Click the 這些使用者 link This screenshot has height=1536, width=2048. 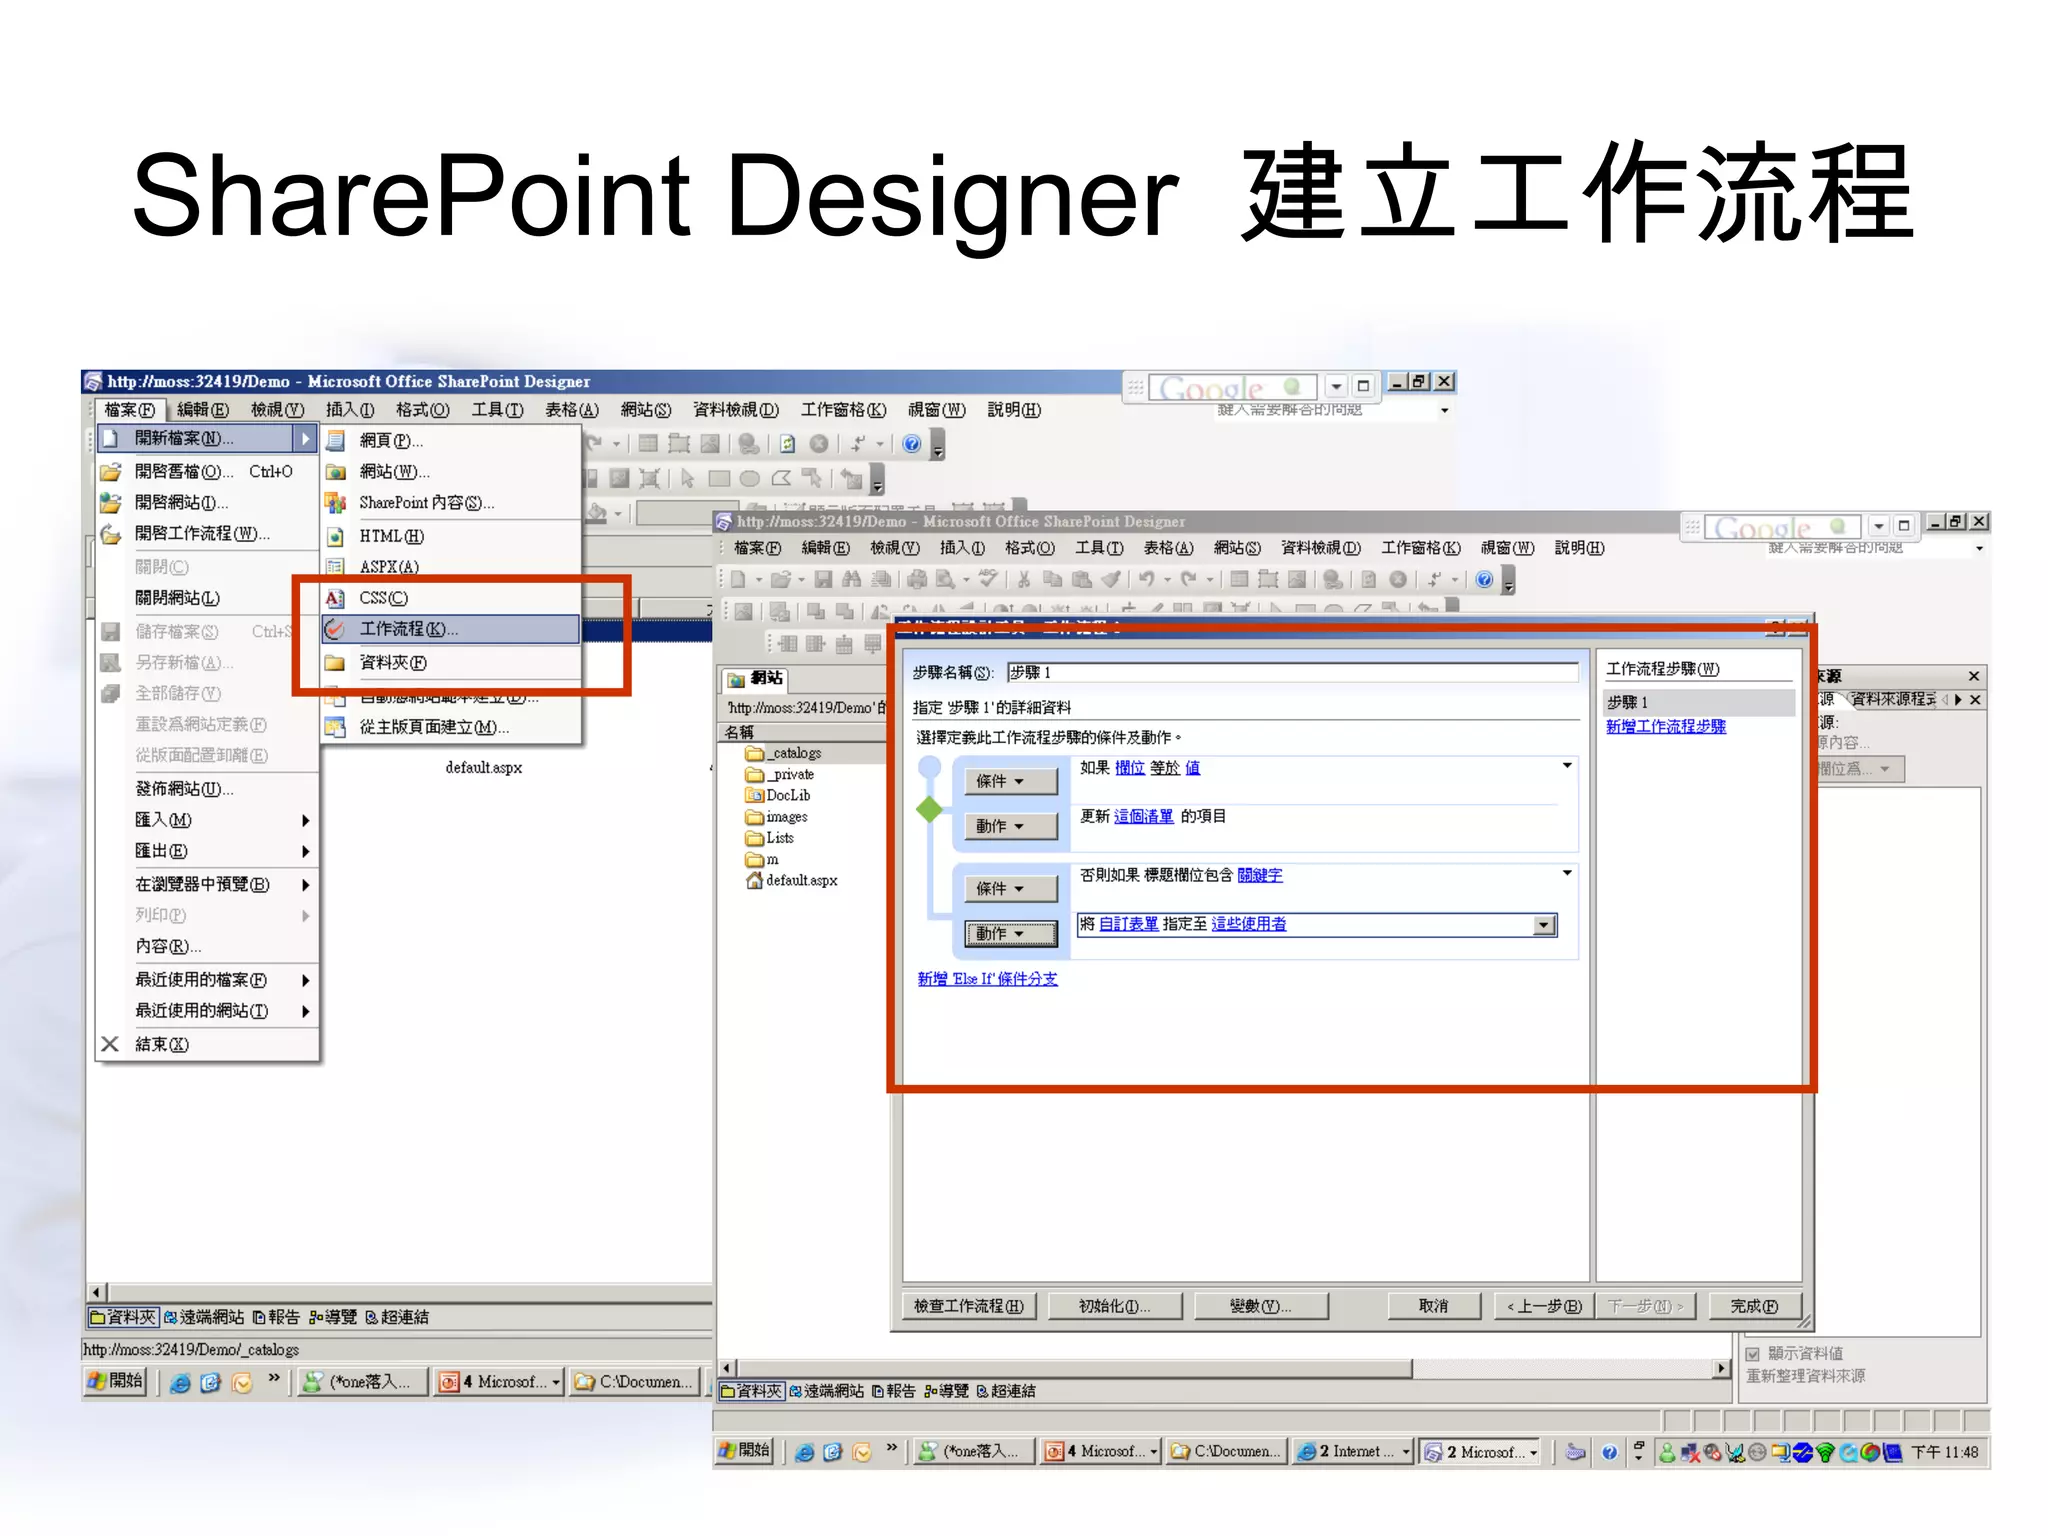point(1249,924)
